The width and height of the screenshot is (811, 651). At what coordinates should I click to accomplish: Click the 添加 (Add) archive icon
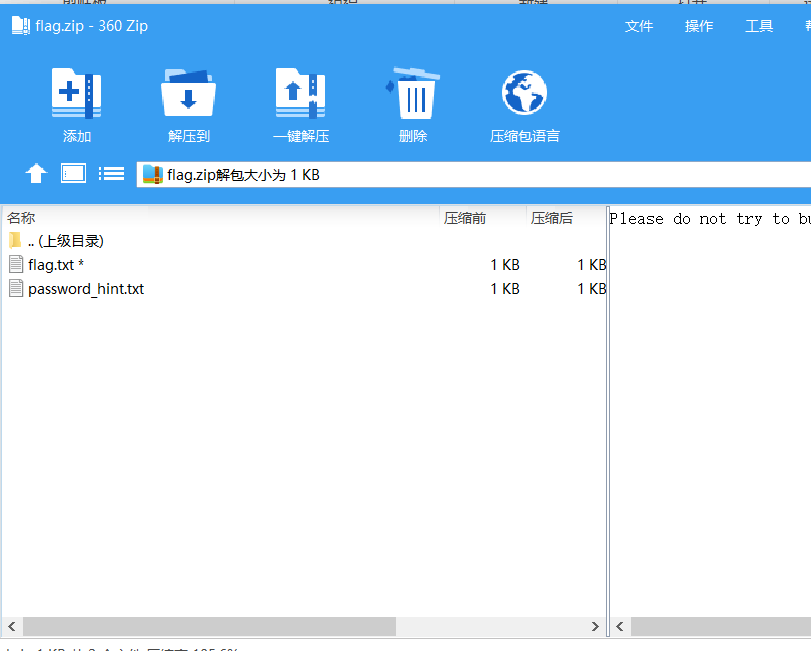tap(77, 96)
